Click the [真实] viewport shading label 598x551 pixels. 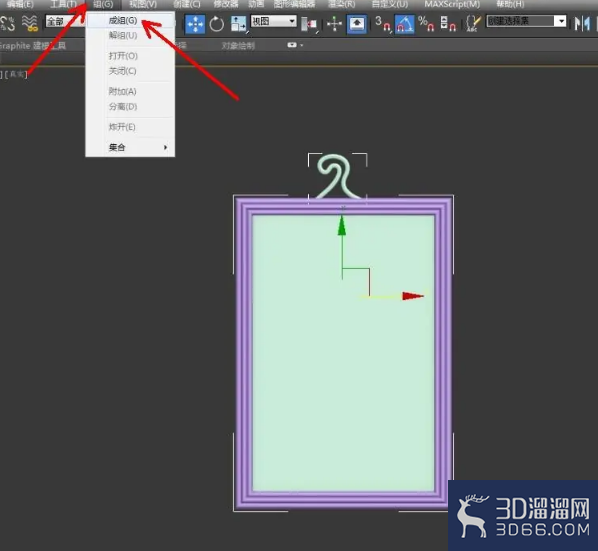click(16, 74)
